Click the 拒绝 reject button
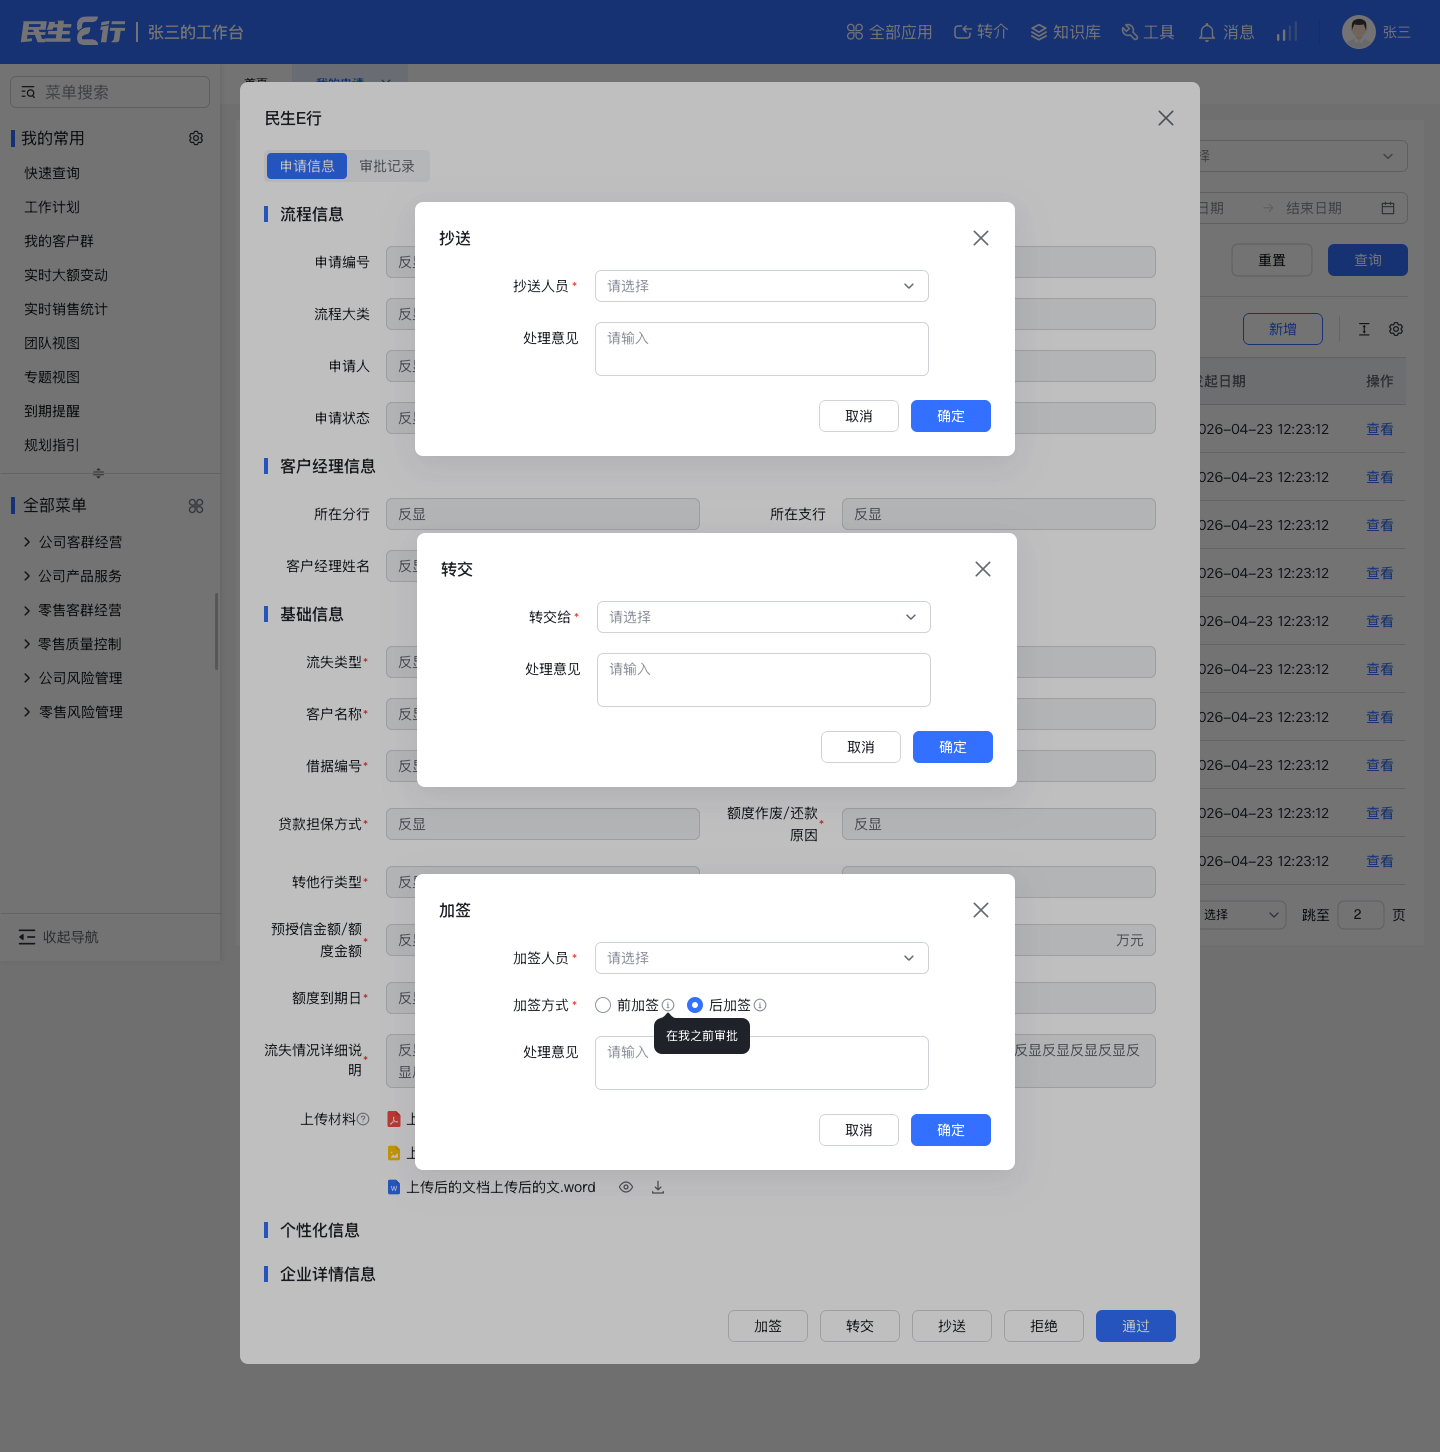The image size is (1440, 1452). click(1044, 1326)
